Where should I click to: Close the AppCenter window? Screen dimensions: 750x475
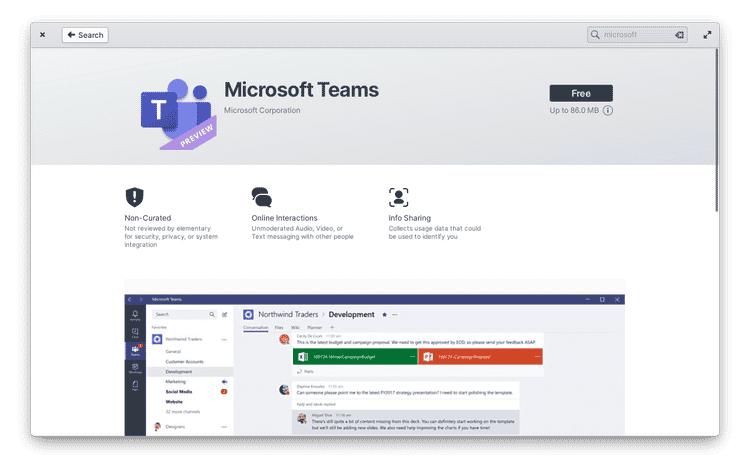pyautogui.click(x=43, y=35)
